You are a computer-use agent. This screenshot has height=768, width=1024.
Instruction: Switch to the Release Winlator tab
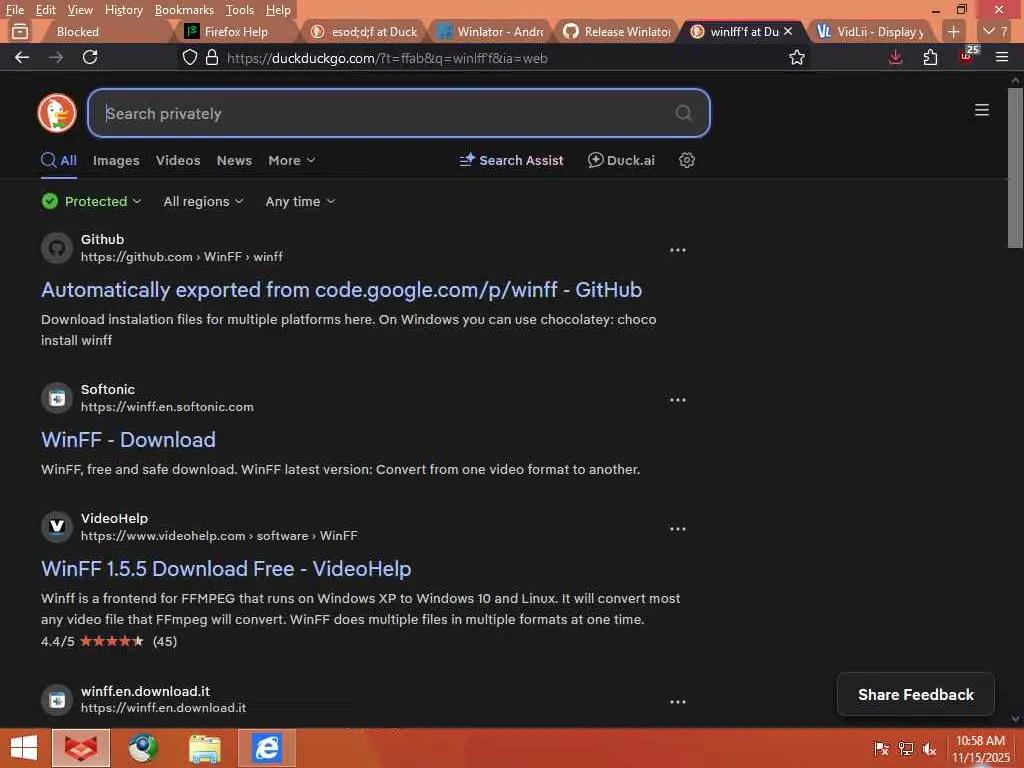point(617,31)
